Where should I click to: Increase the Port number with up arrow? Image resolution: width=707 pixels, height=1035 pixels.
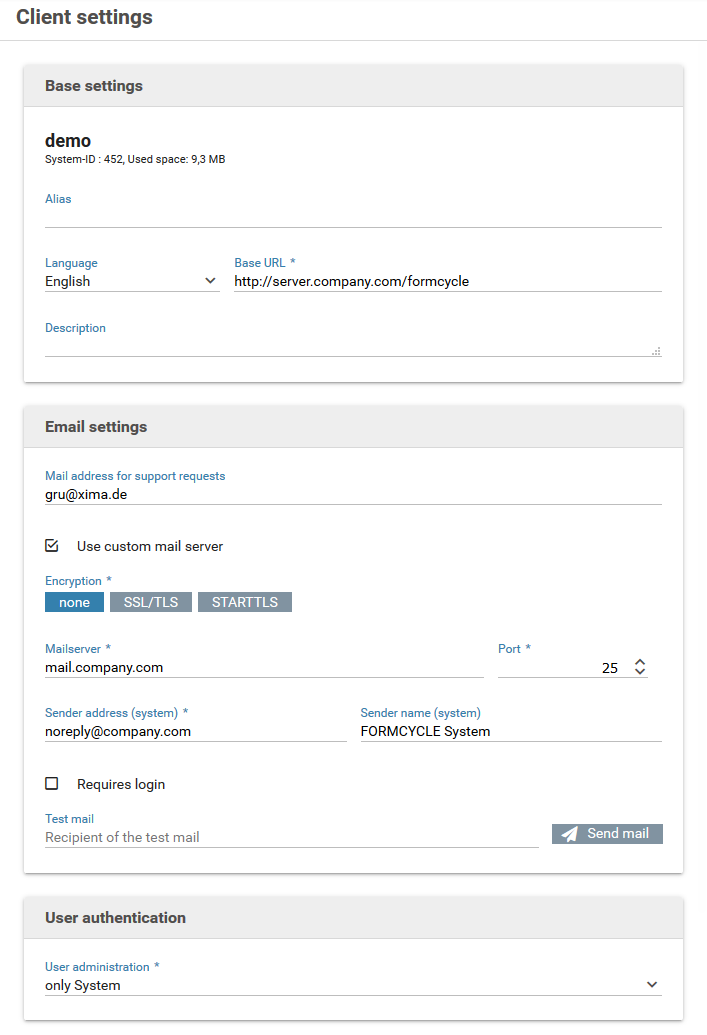[640, 663]
